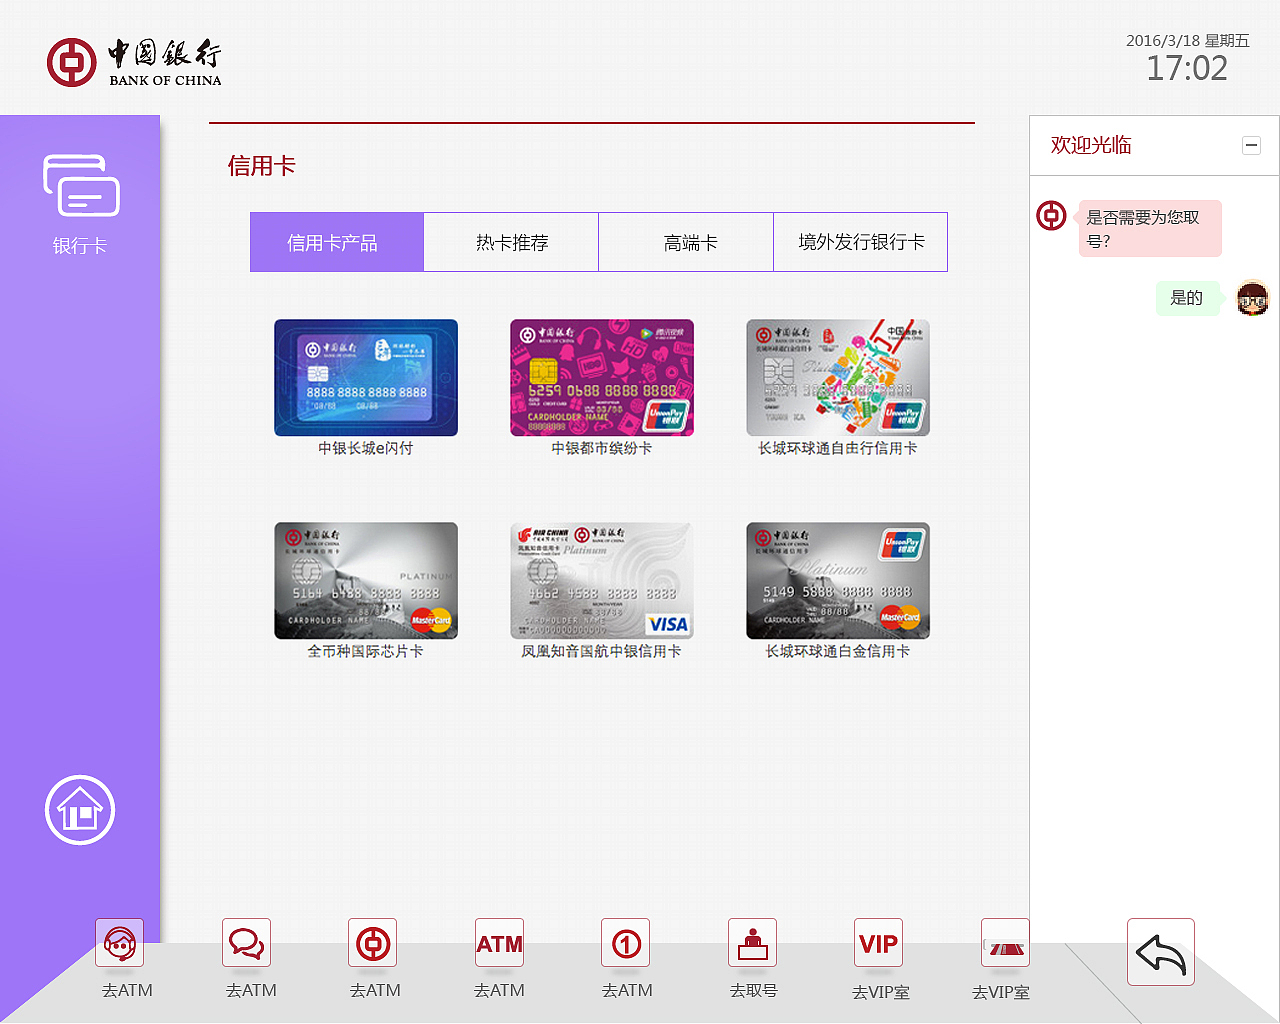Tap the 去取号 counter desk icon

click(x=753, y=943)
